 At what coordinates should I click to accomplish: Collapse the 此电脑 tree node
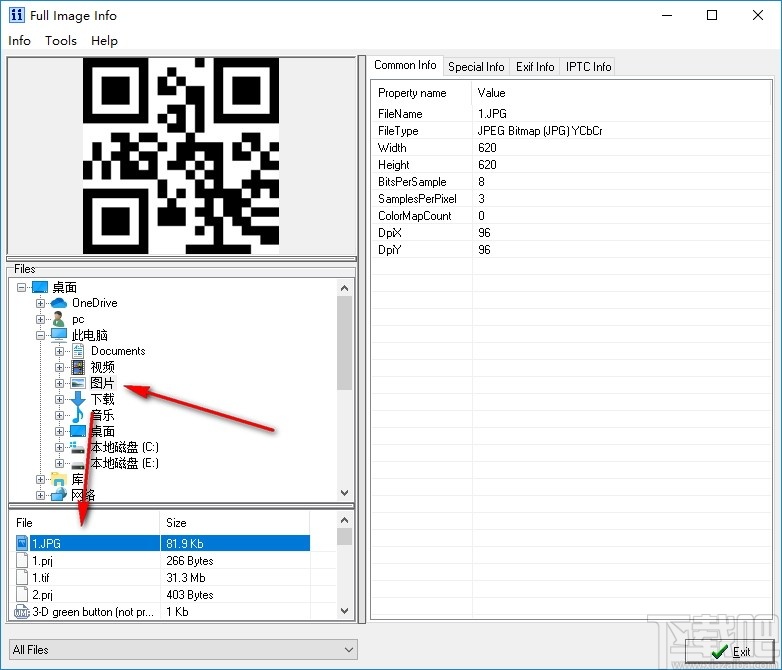click(x=40, y=335)
